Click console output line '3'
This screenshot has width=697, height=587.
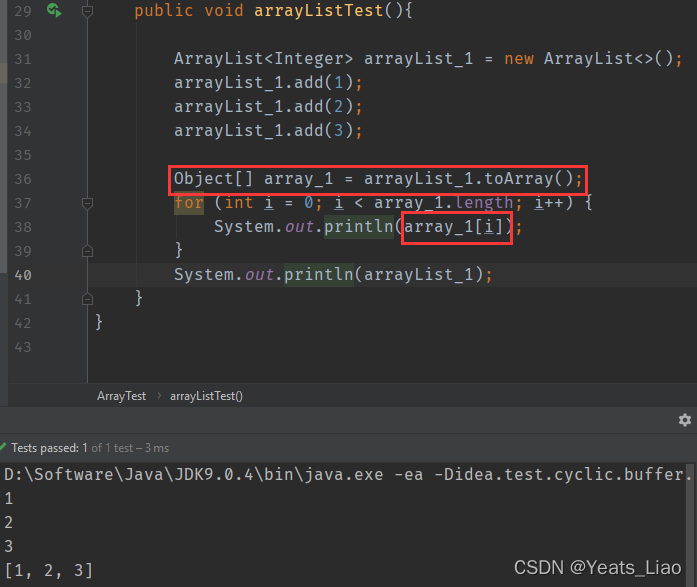(x=8, y=547)
